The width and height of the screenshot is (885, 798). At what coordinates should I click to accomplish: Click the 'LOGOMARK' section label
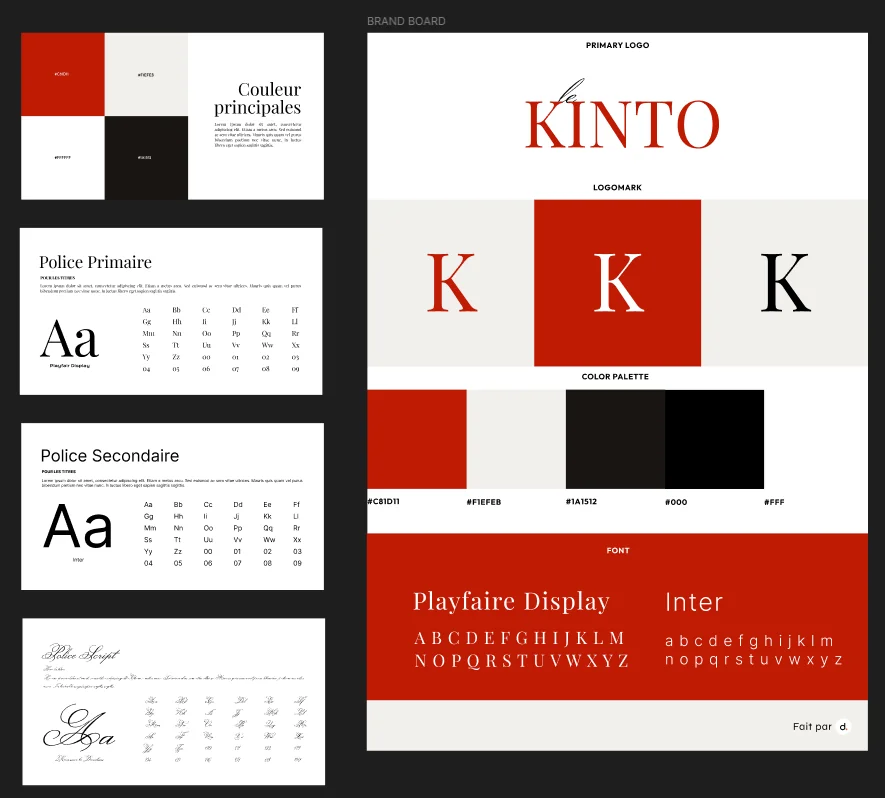pos(616,187)
